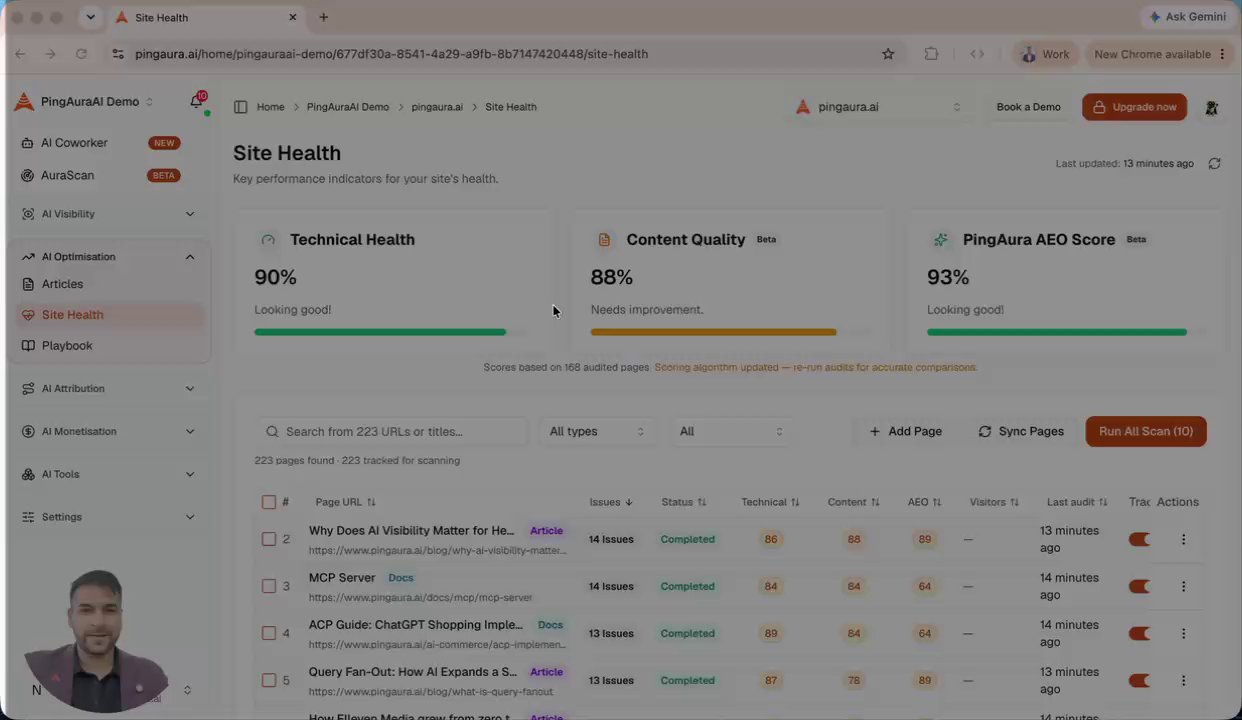Click Run All Scan (10) button

1146,431
